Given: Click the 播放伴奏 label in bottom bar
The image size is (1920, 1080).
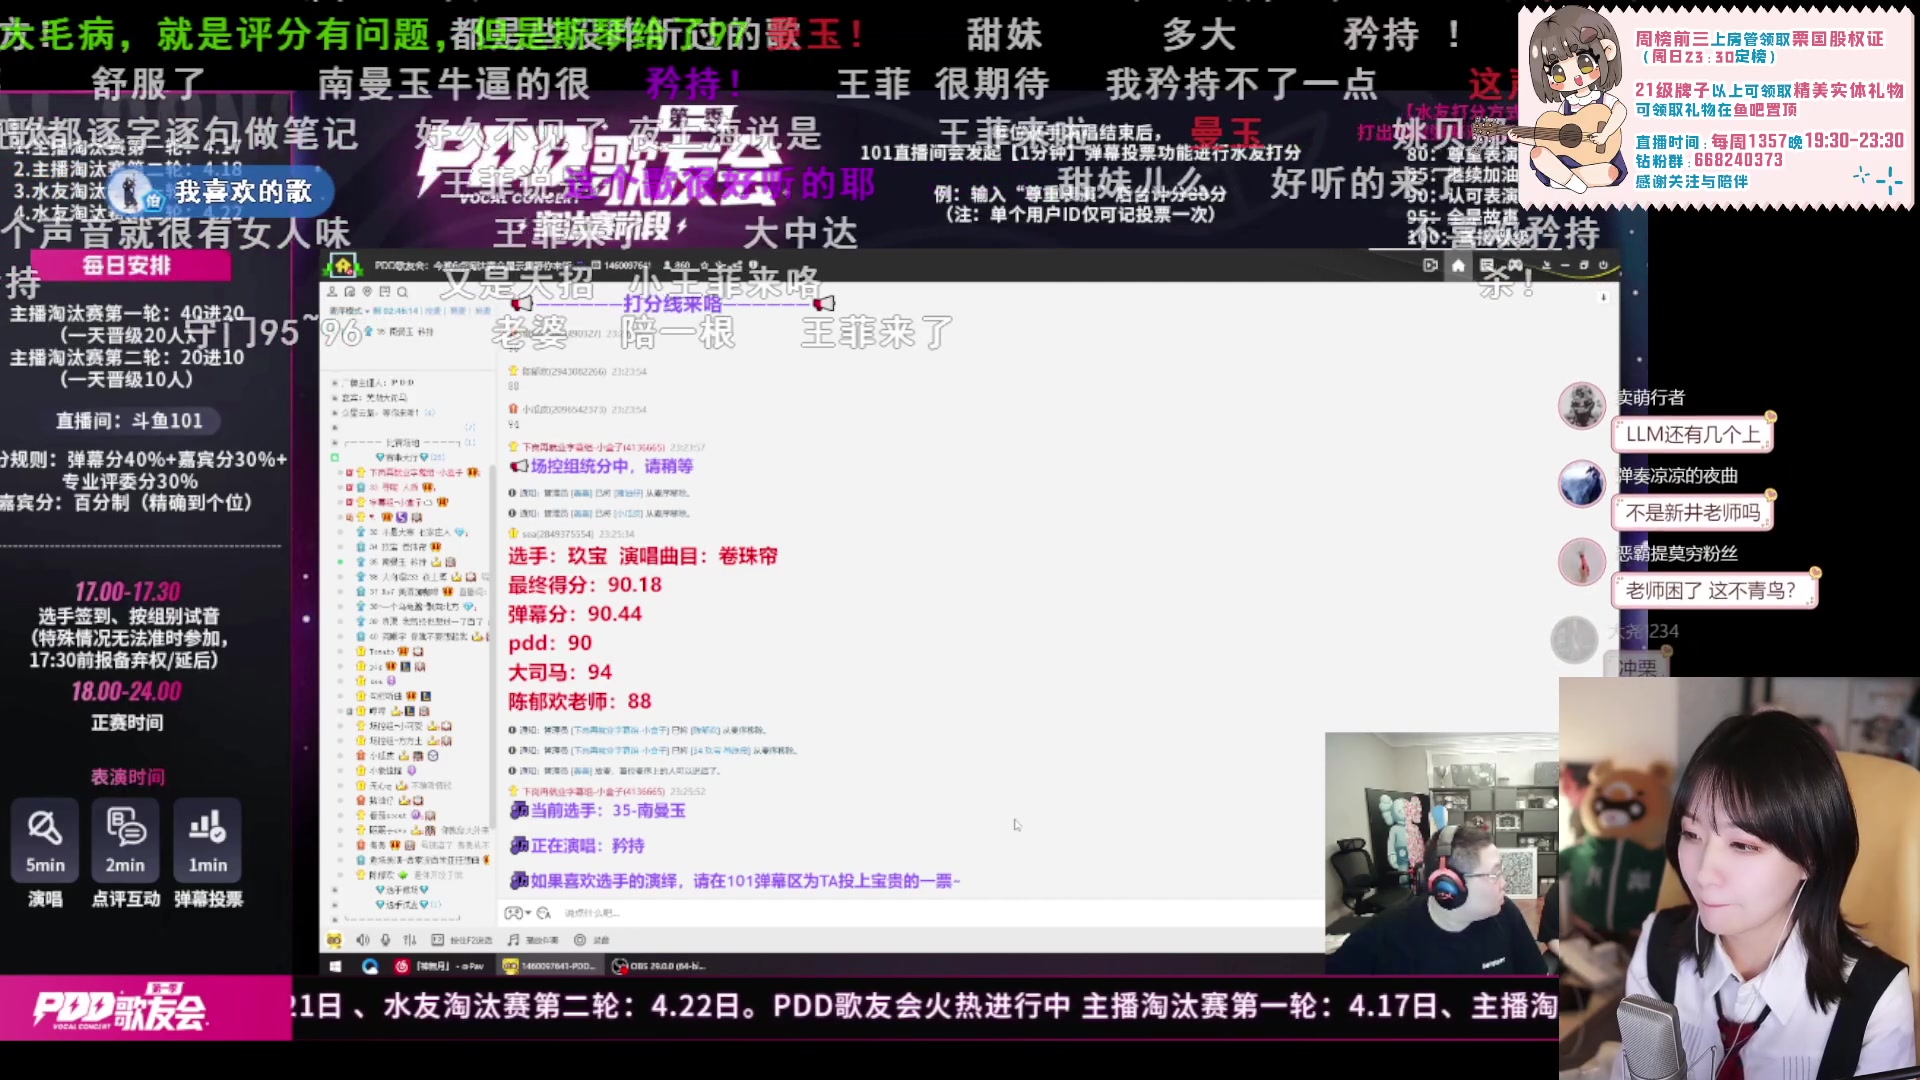Looking at the screenshot, I should point(542,940).
